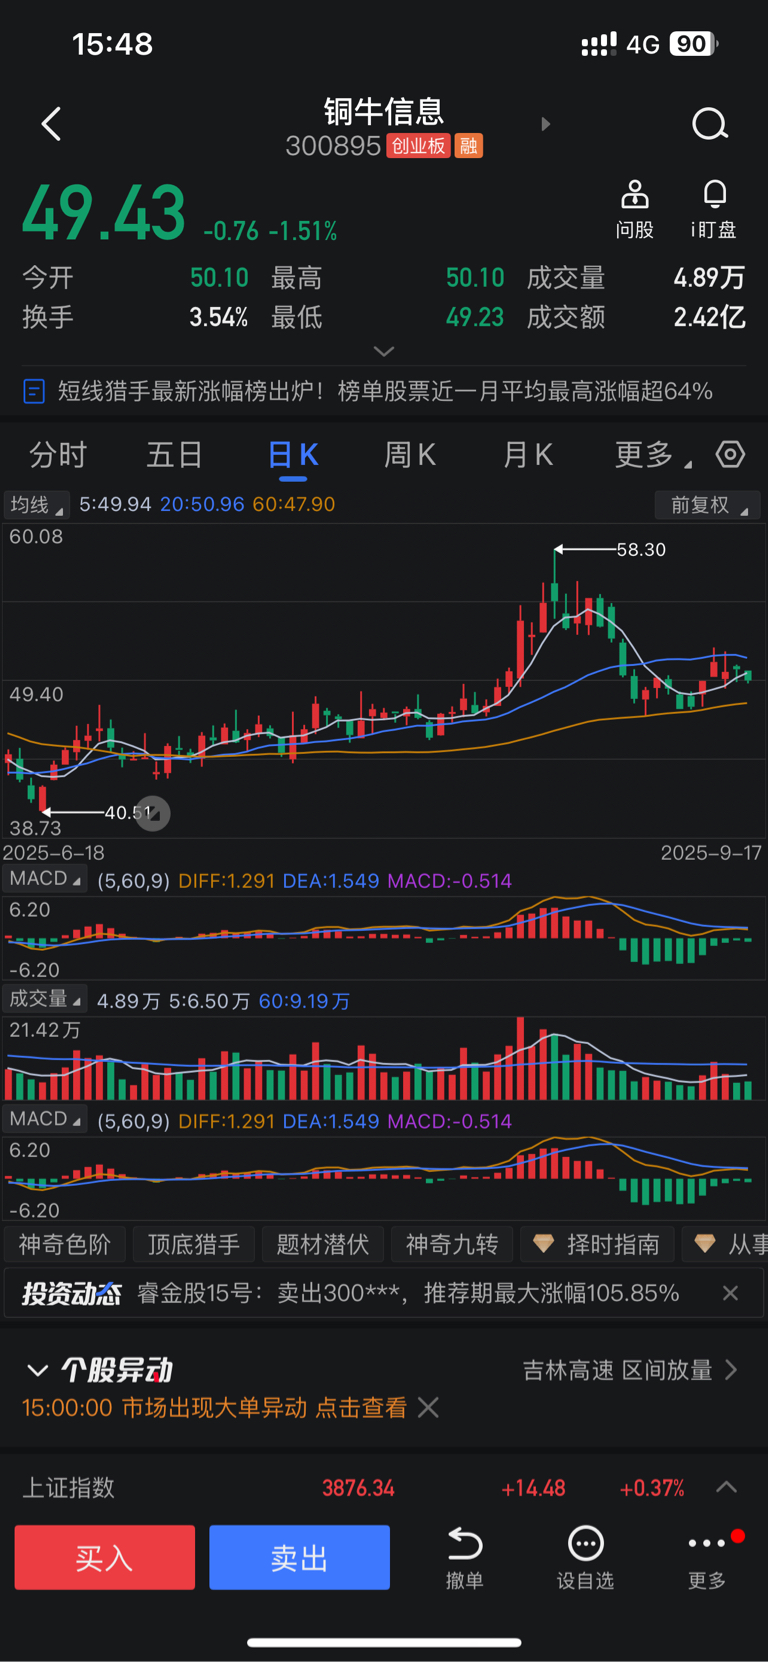Image resolution: width=768 pixels, height=1662 pixels.
Task: Tap the 58.30 high price marker
Action: point(641,549)
